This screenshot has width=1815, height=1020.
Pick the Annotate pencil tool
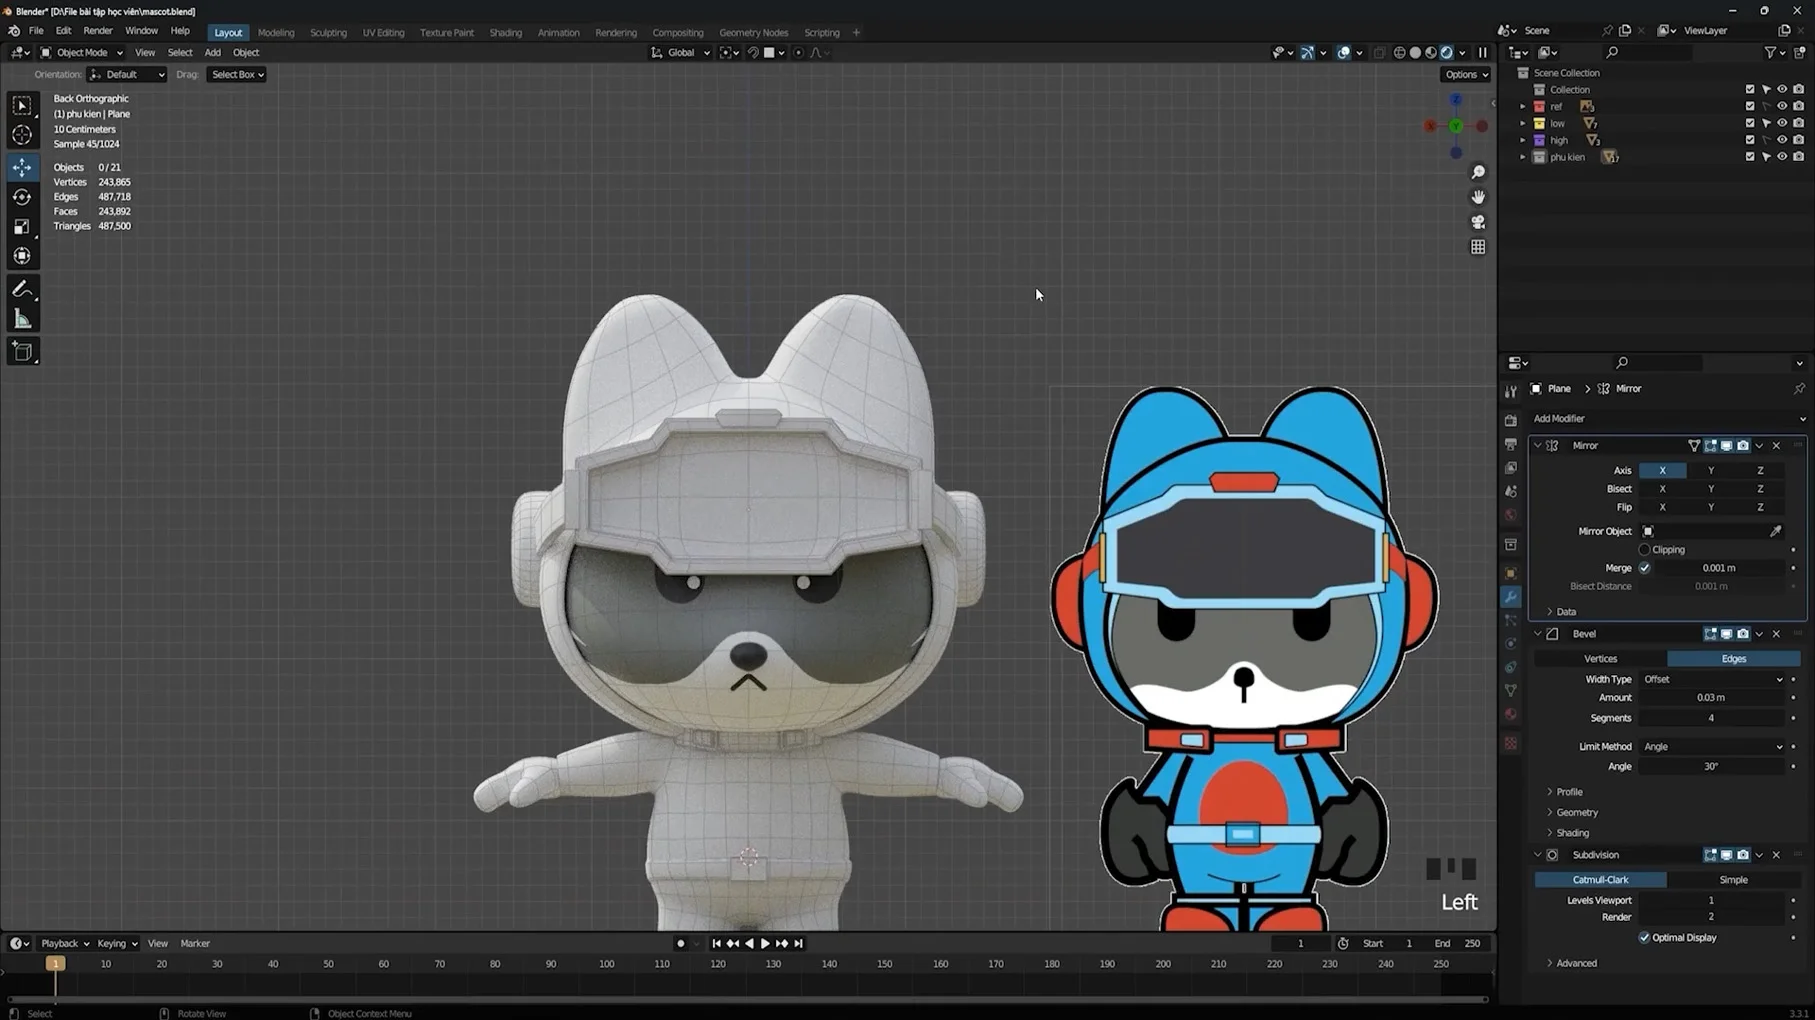[22, 290]
